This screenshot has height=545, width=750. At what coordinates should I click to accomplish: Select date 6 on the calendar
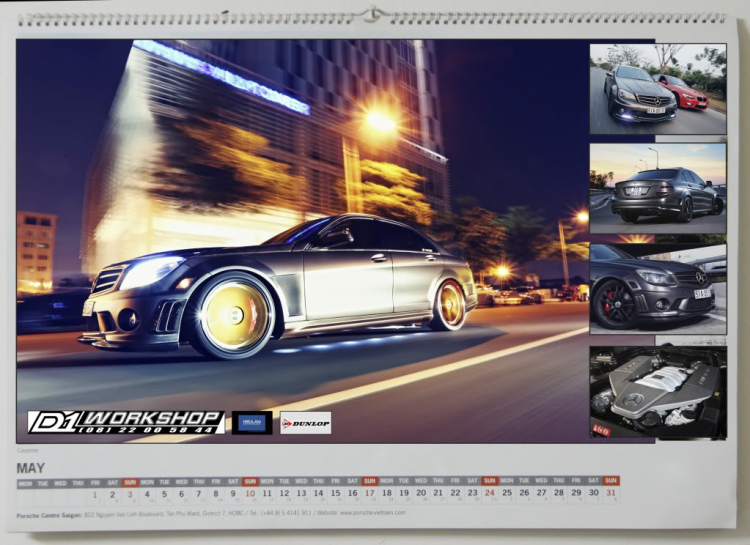(x=181, y=494)
